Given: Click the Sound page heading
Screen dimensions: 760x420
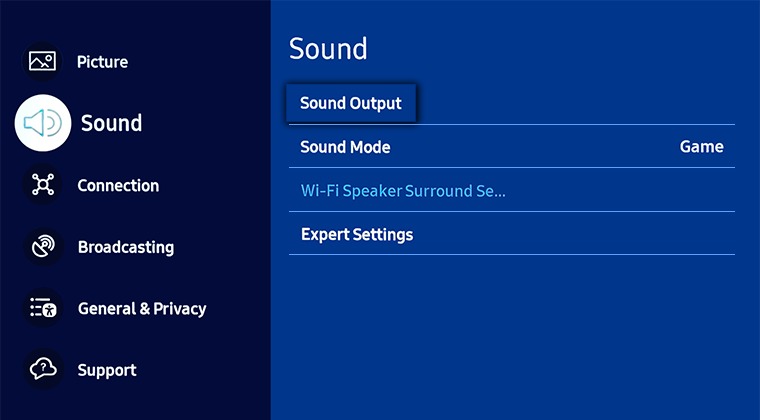Looking at the screenshot, I should [x=328, y=49].
